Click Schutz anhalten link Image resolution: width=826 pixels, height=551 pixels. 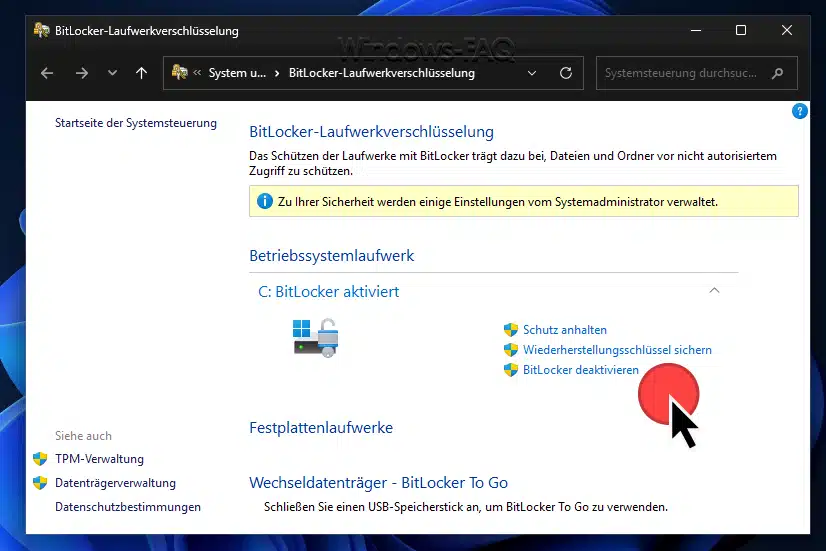click(x=565, y=330)
